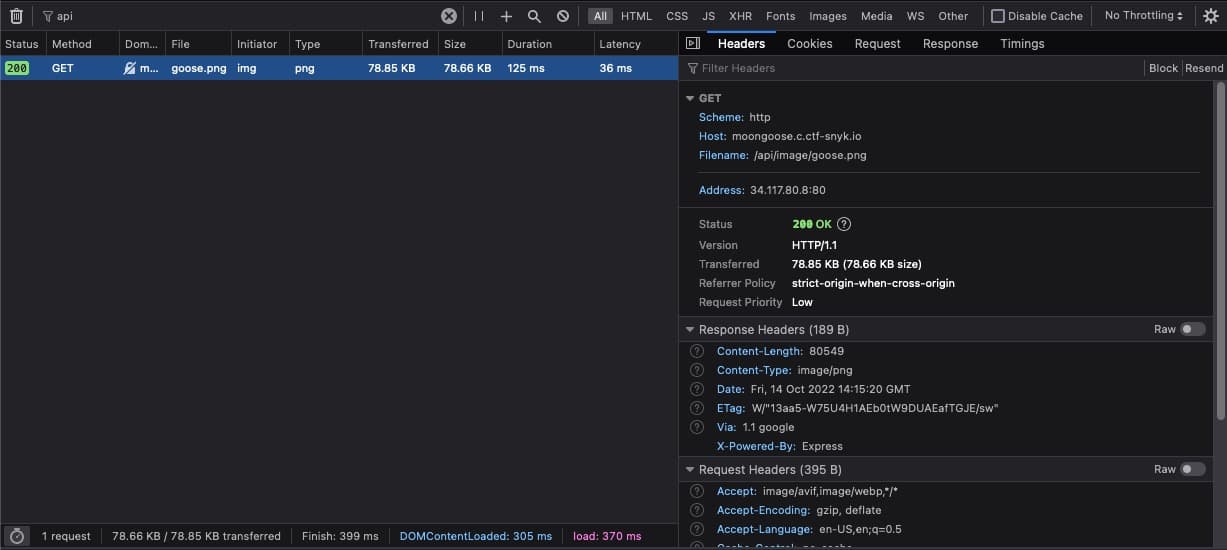Viewport: 1227px width, 550px height.
Task: Switch to the Headers tab
Action: (x=741, y=43)
